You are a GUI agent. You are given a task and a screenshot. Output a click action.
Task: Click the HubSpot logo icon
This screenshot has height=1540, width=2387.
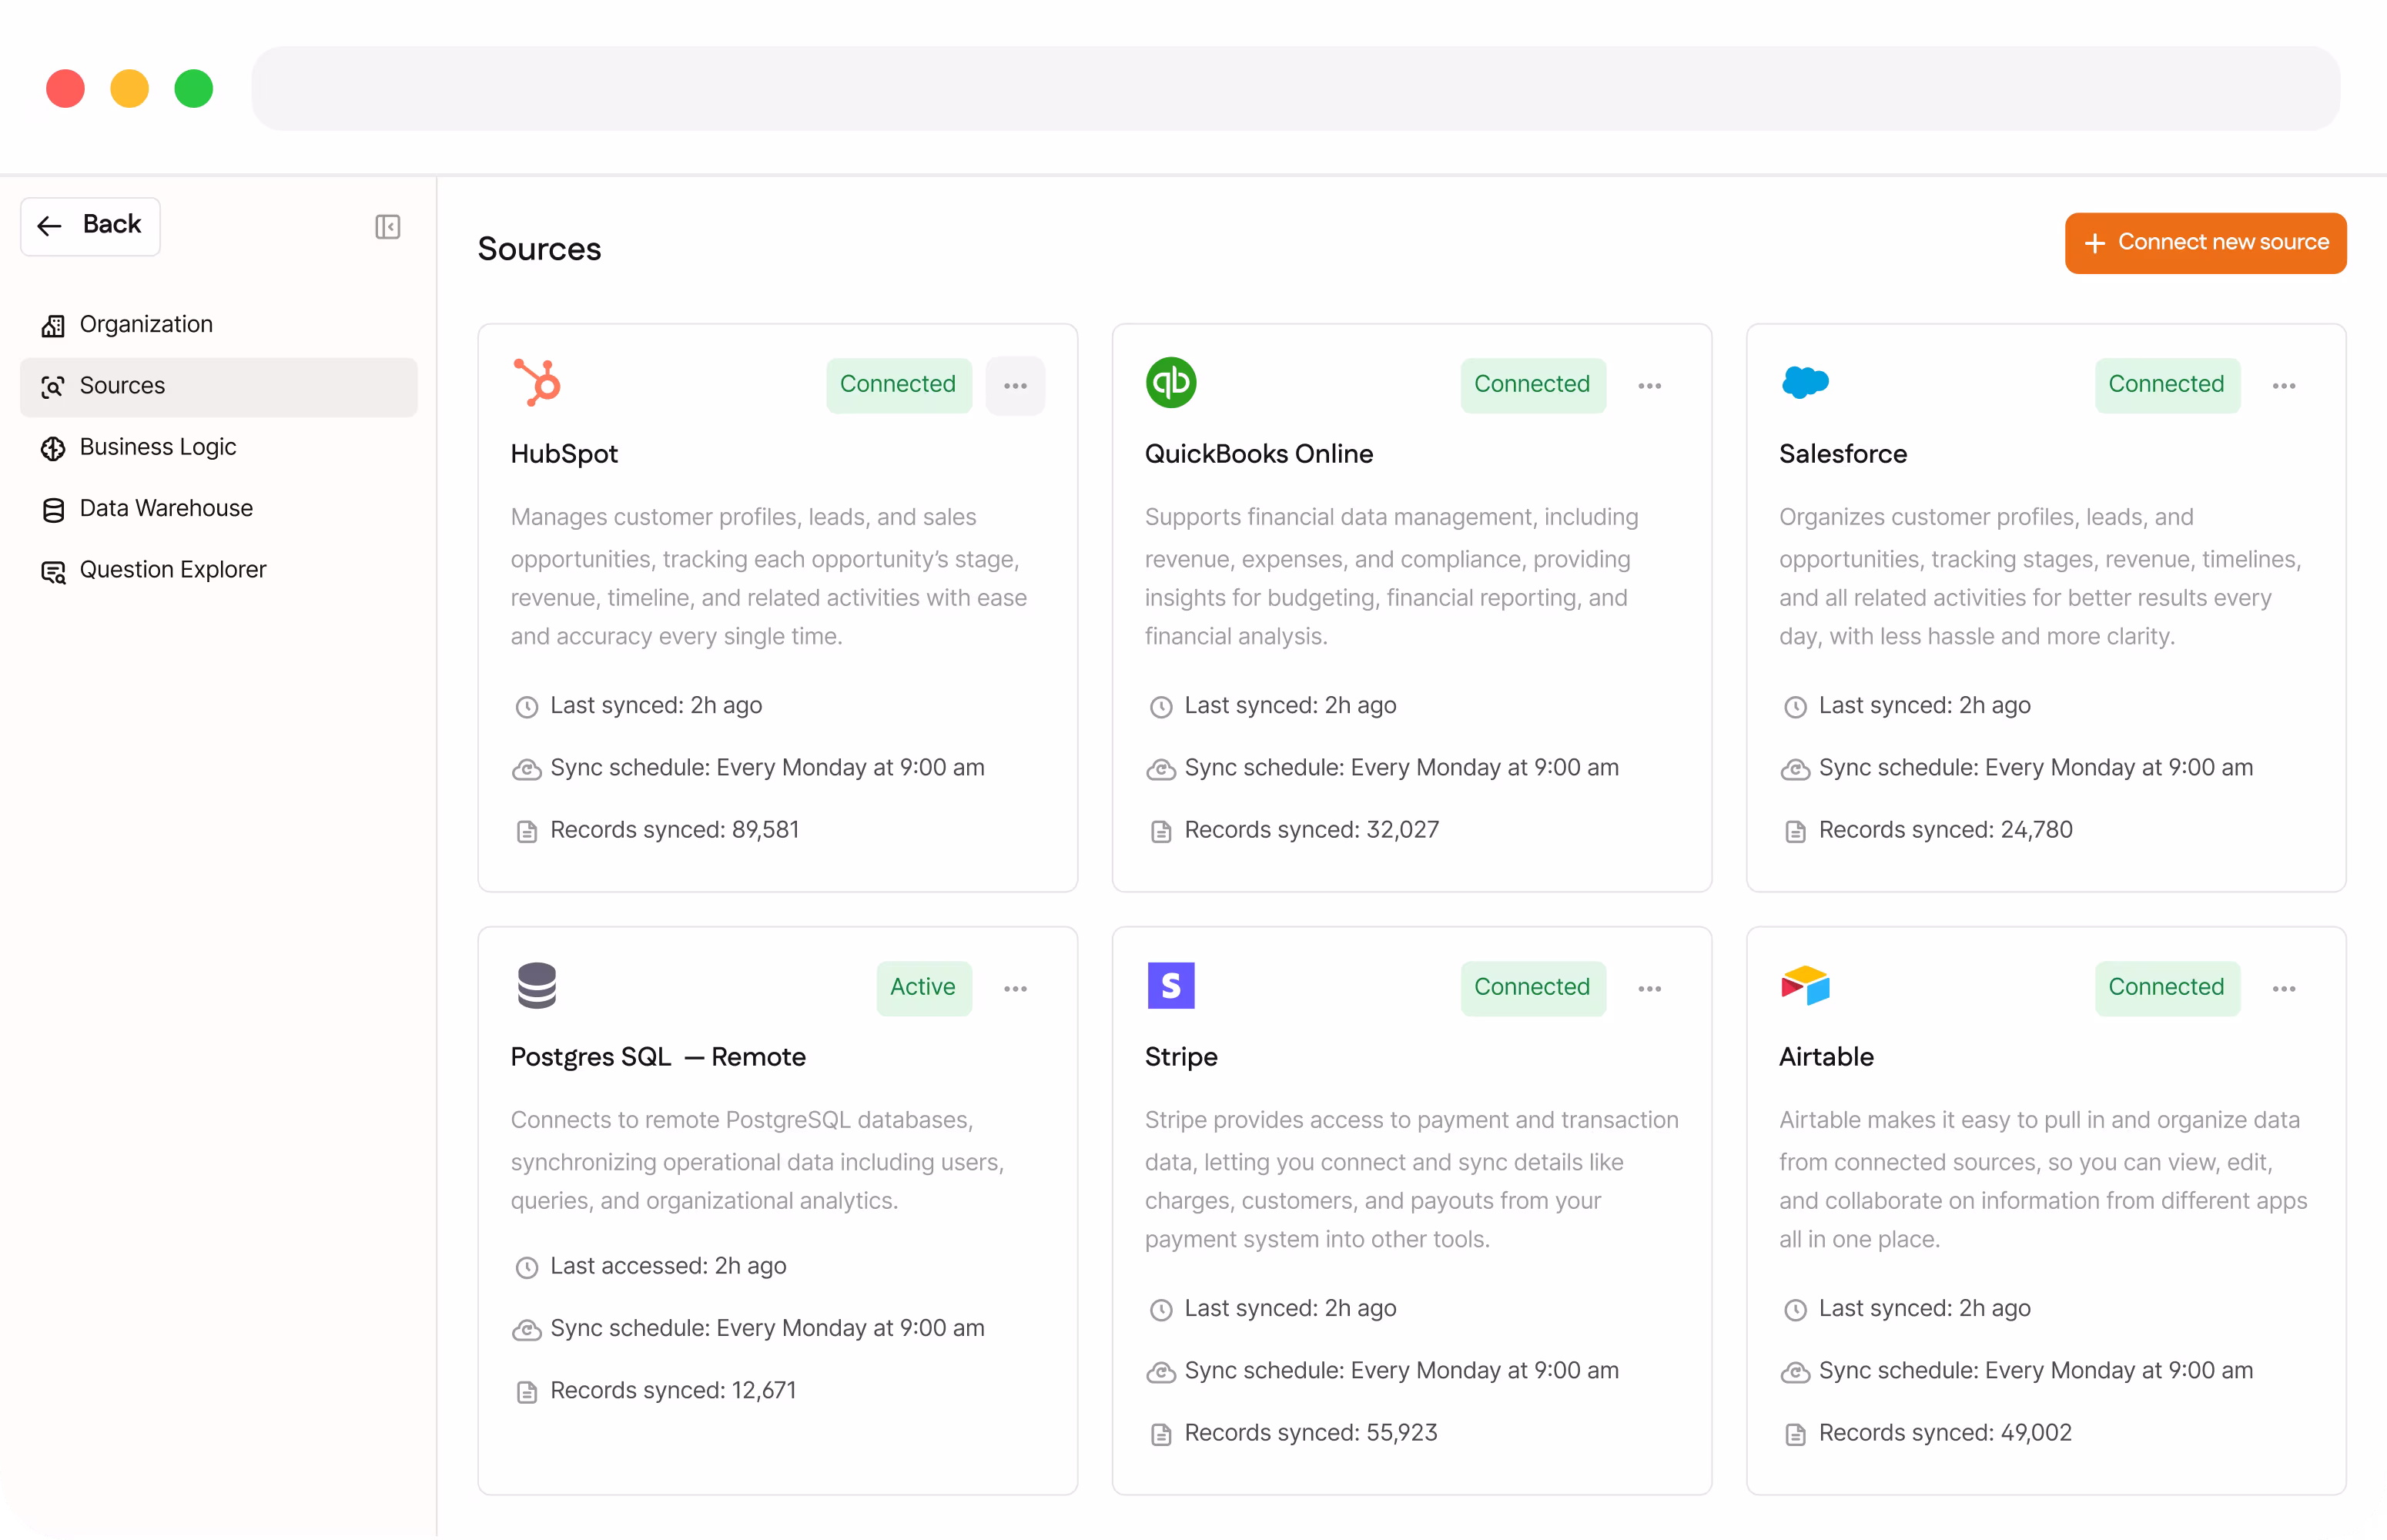pos(537,382)
